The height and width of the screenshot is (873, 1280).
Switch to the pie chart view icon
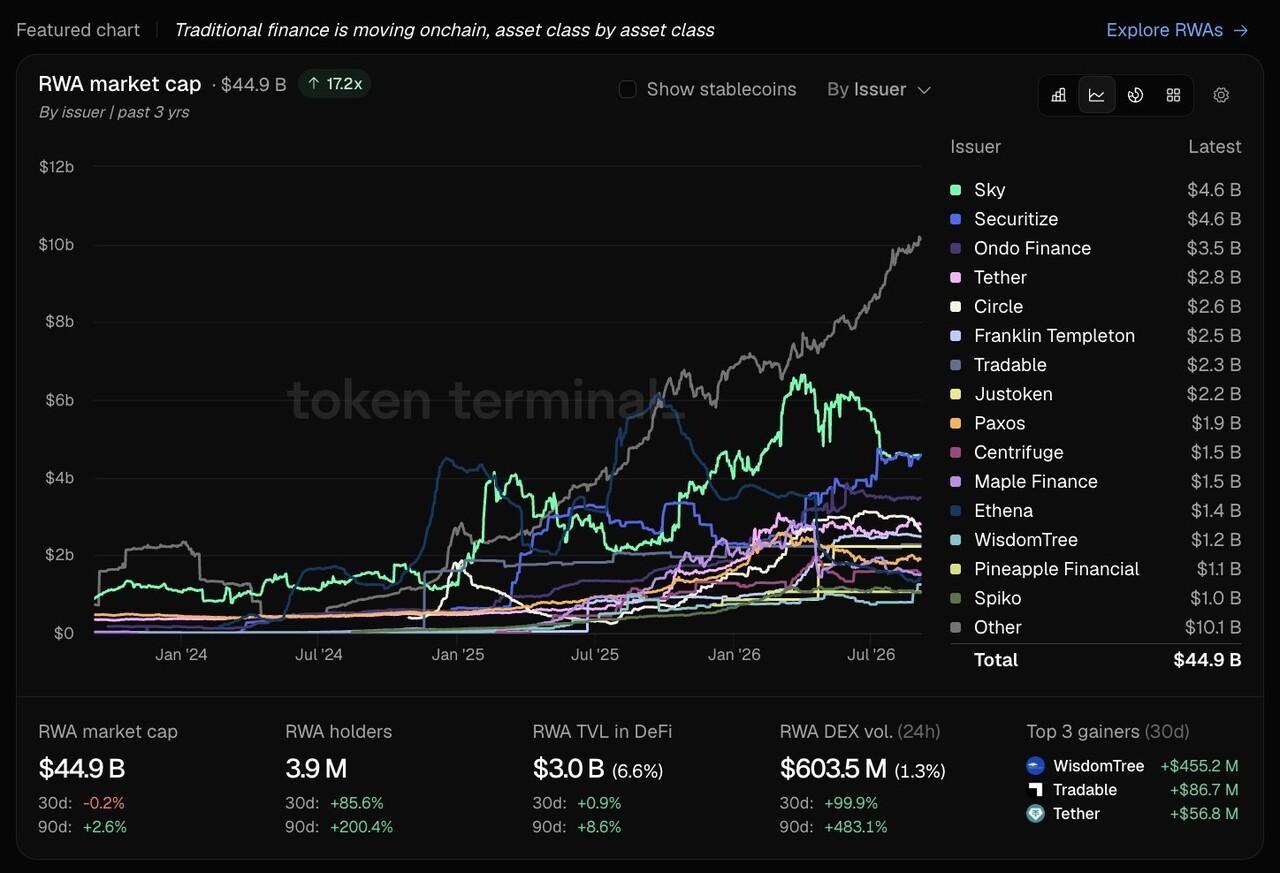click(1135, 95)
